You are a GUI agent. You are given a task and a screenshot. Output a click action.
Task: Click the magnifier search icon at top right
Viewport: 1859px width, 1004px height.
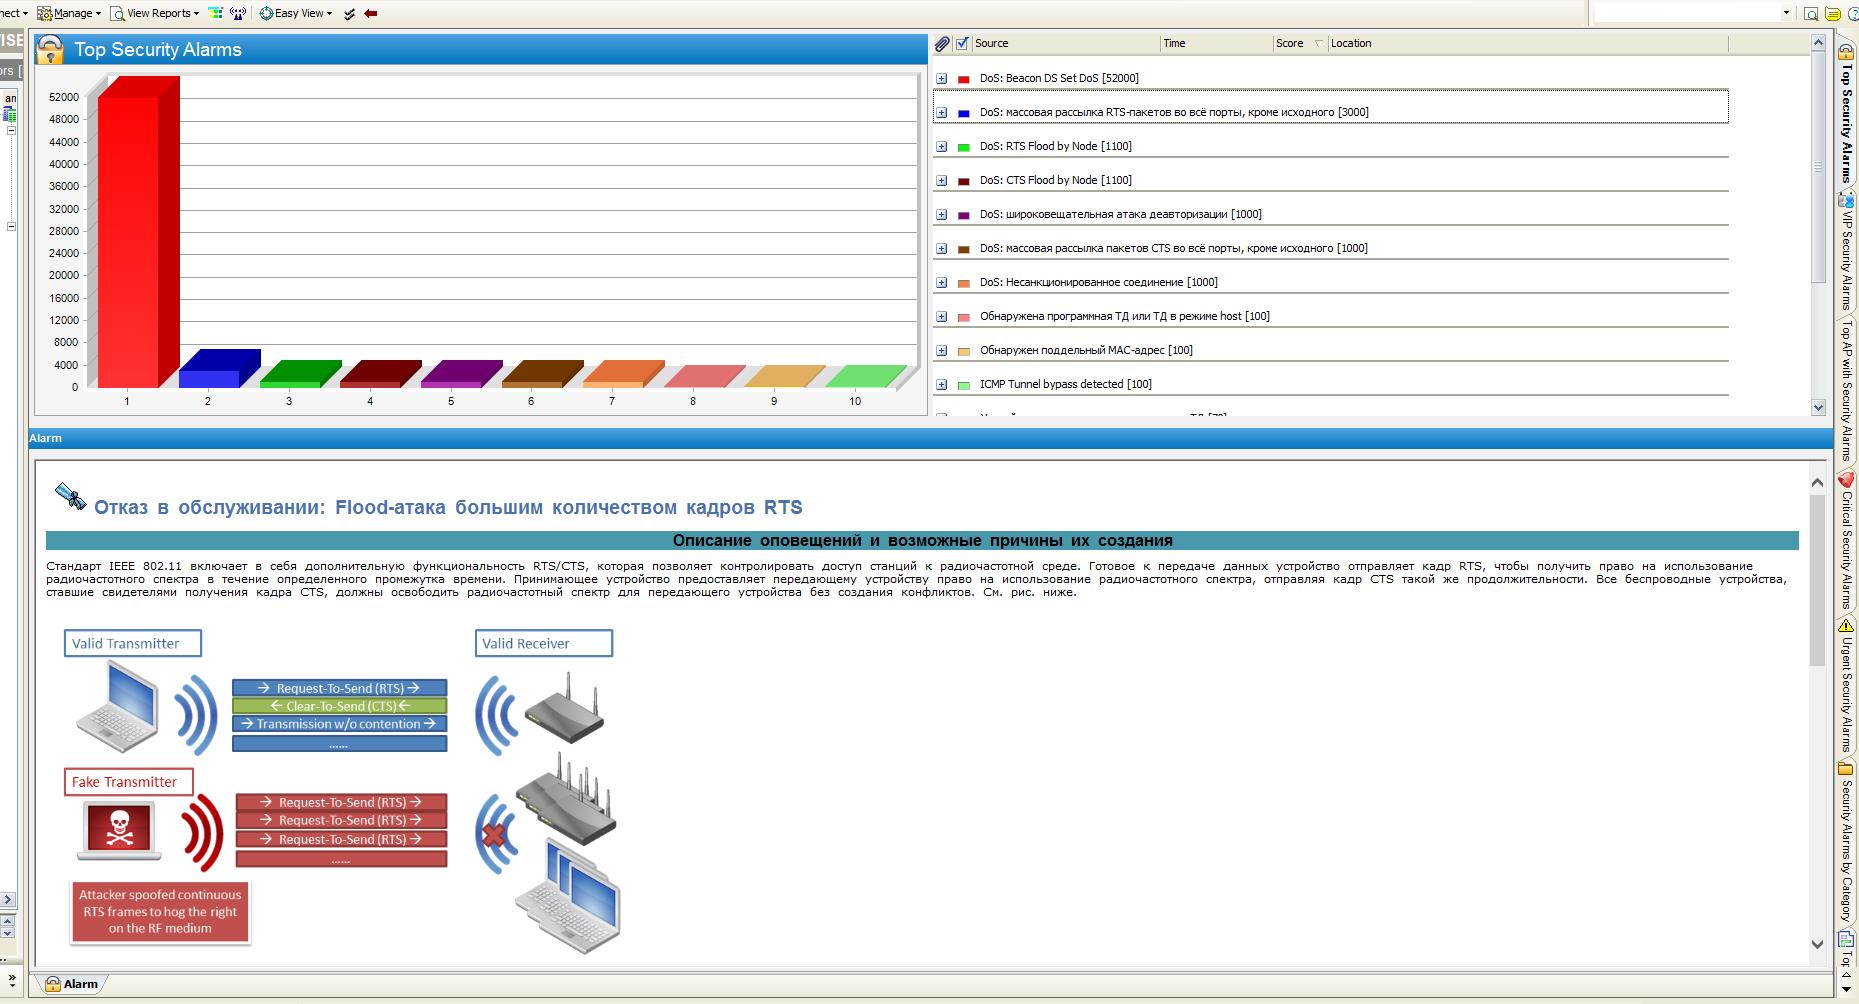(x=1811, y=13)
